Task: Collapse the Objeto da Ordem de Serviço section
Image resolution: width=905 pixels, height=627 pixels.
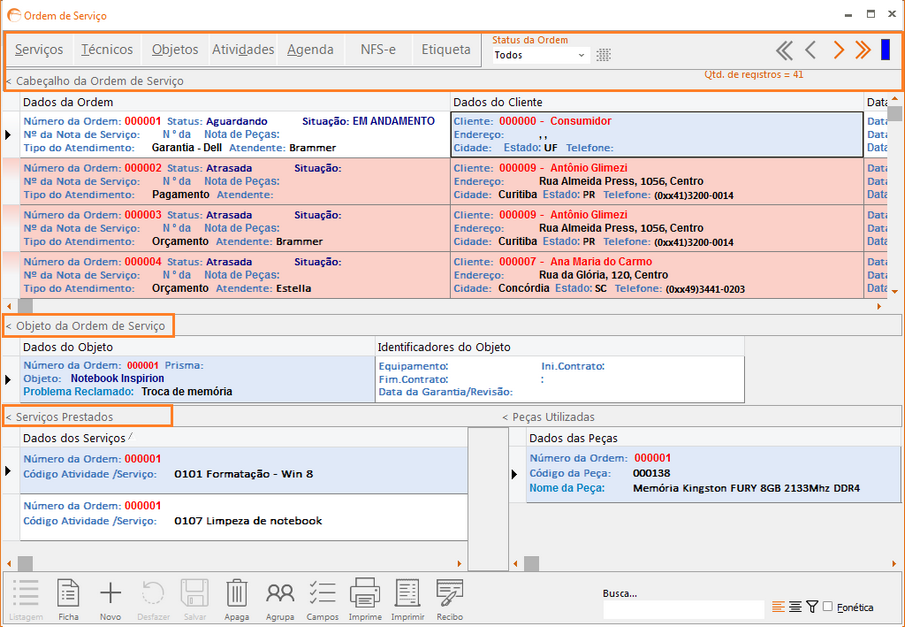Action: click(86, 326)
